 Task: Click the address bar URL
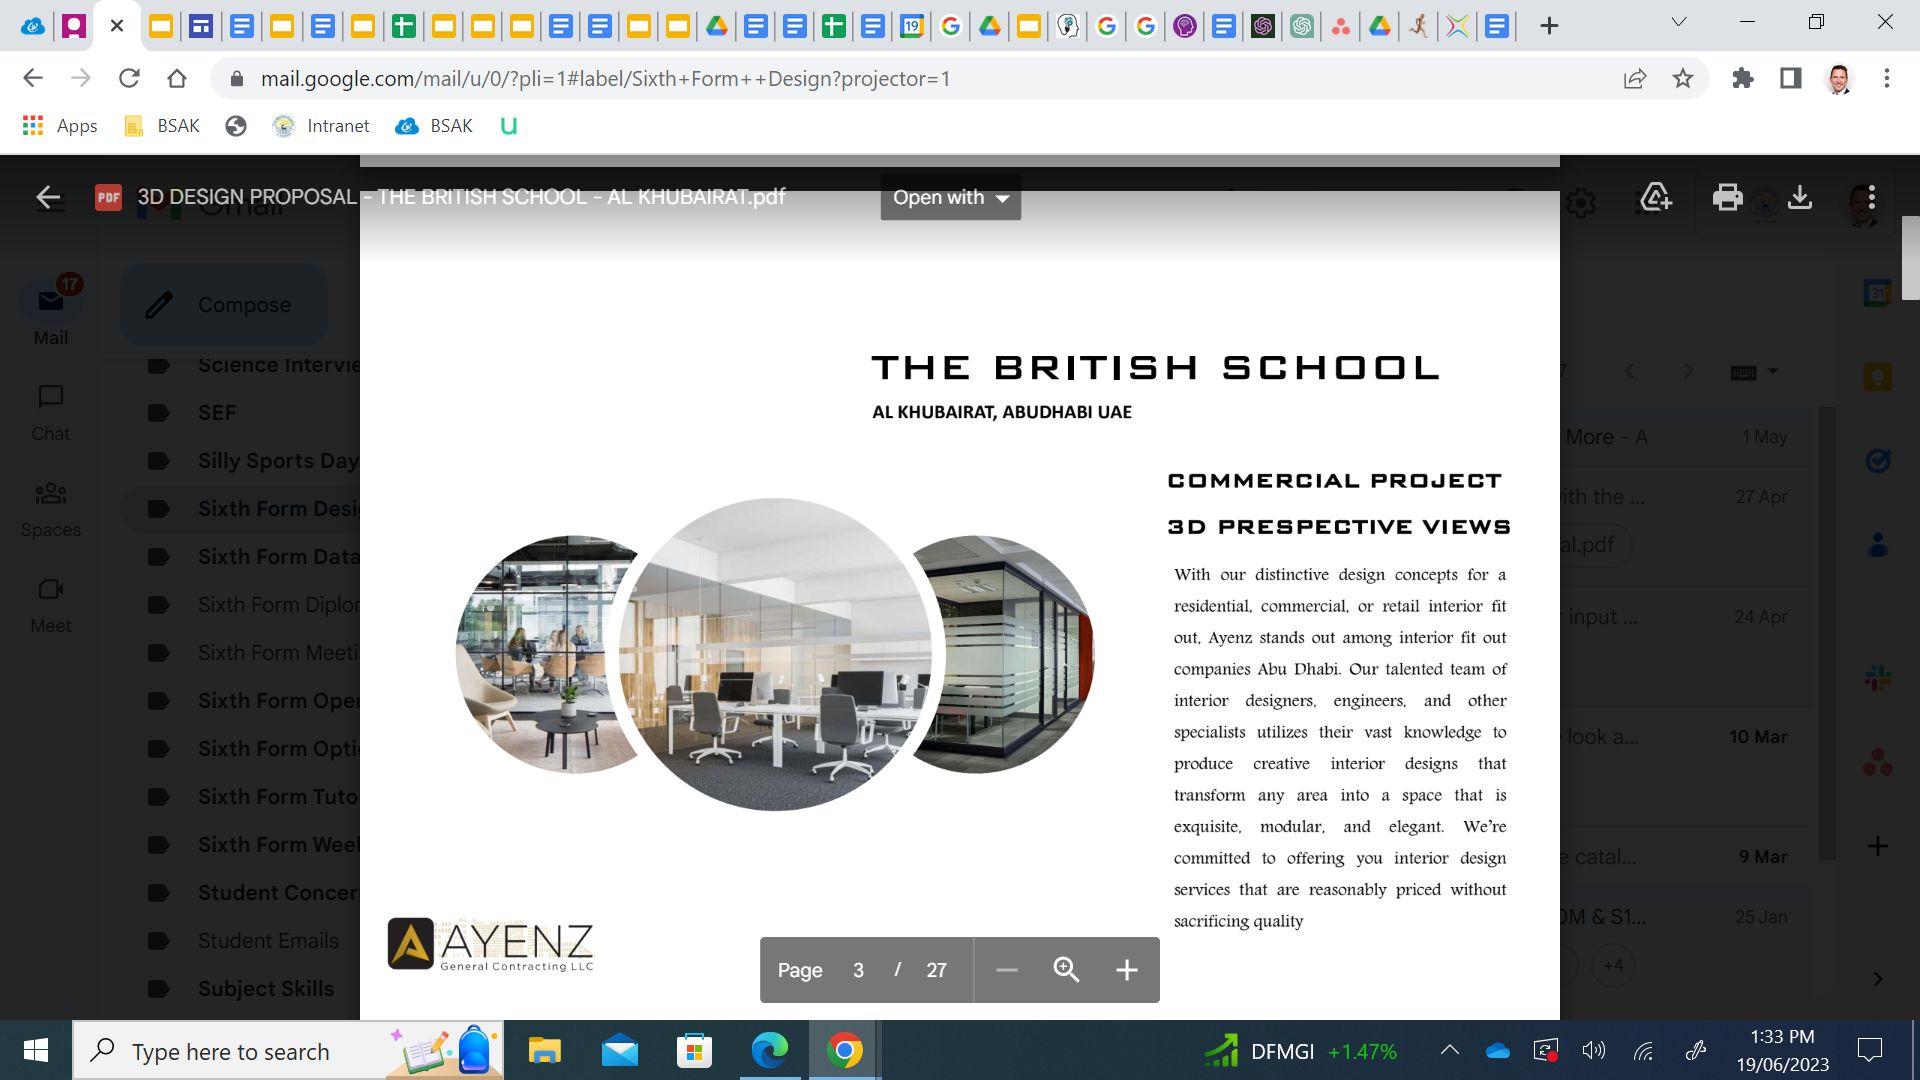pyautogui.click(x=605, y=78)
